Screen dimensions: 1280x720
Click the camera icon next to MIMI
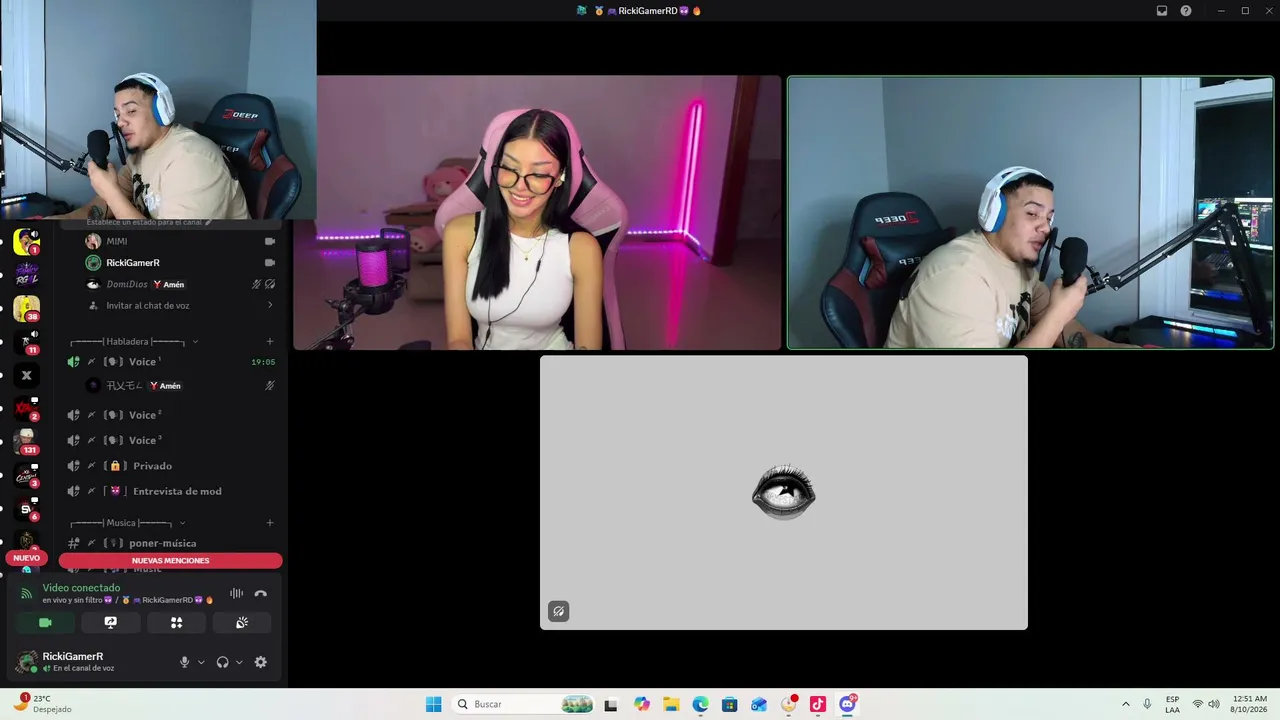(269, 241)
